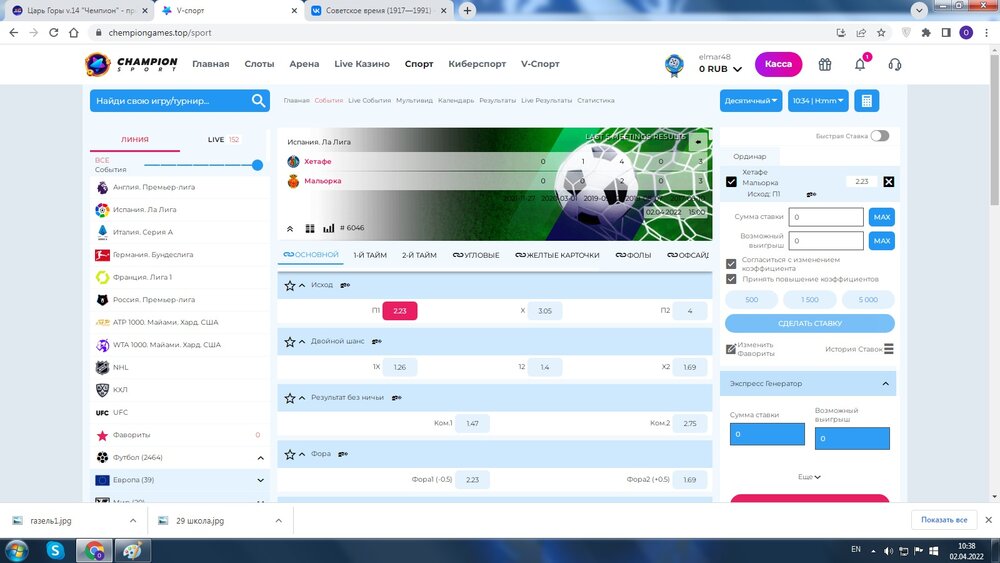The height and width of the screenshot is (563, 1000).
Task: Click Экспресс Генератор Сумма ставки field
Action: click(767, 434)
